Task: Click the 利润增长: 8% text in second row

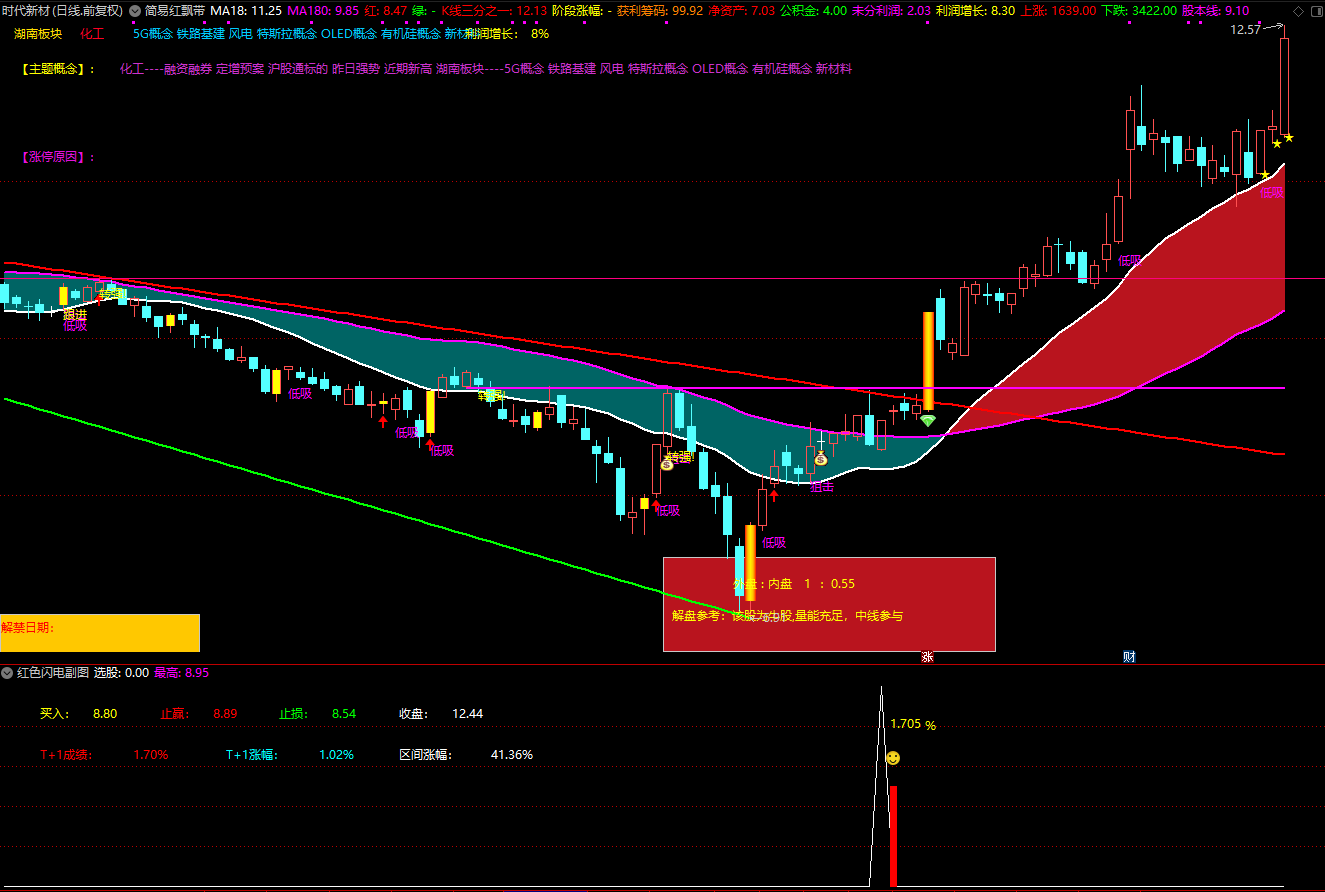Action: click(507, 33)
